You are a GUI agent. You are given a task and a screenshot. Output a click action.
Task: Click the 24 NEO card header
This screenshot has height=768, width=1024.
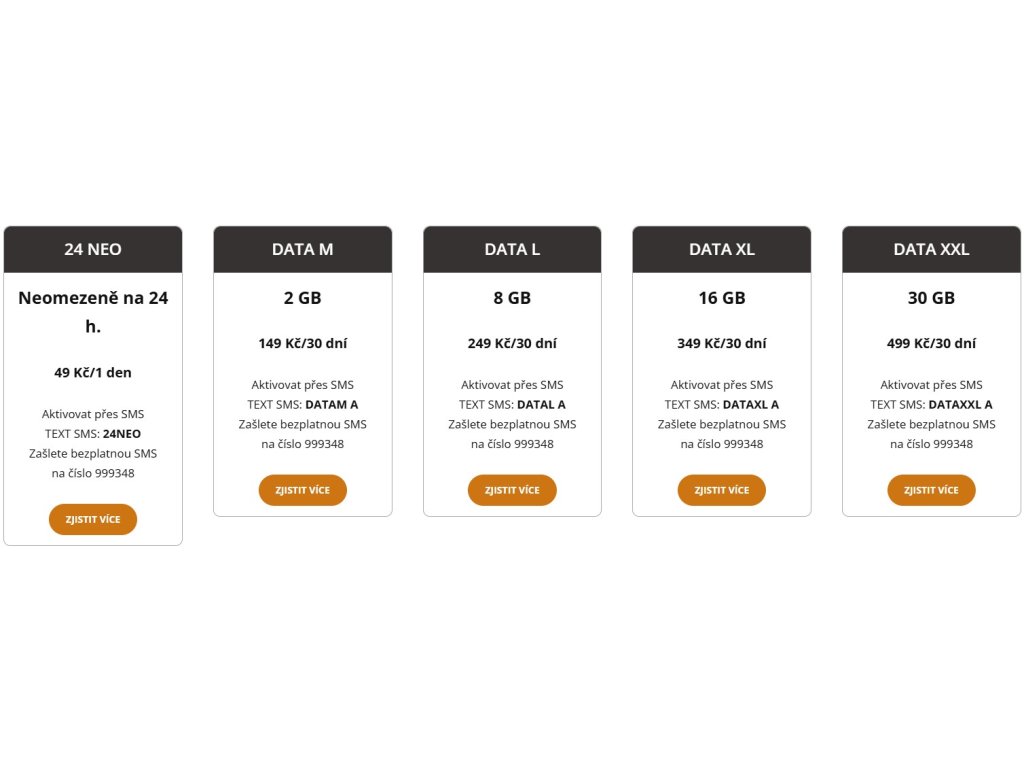click(93, 249)
